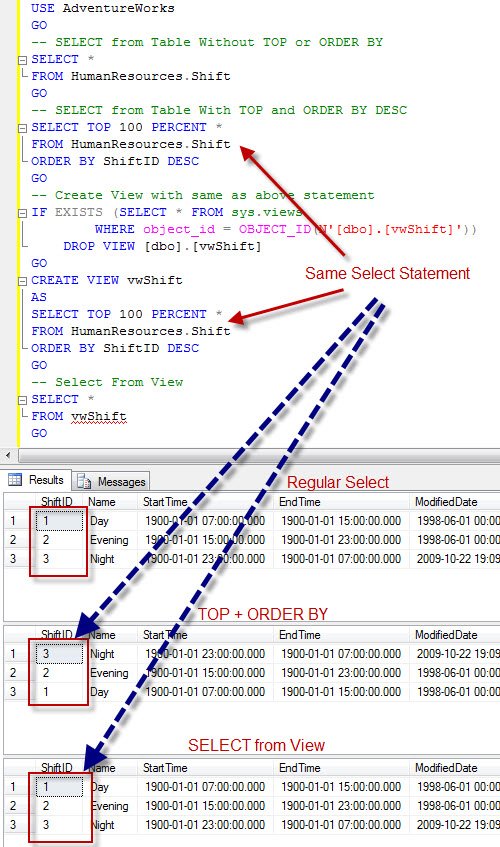Select Night's StartTime 23:00:00.000 cell in bottom grid

pyautogui.click(x=205, y=825)
